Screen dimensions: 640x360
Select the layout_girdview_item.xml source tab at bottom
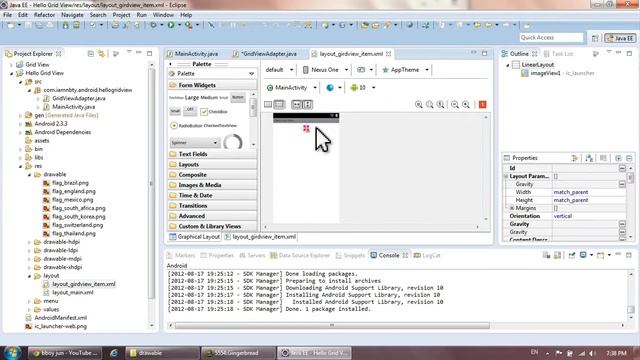(x=264, y=237)
